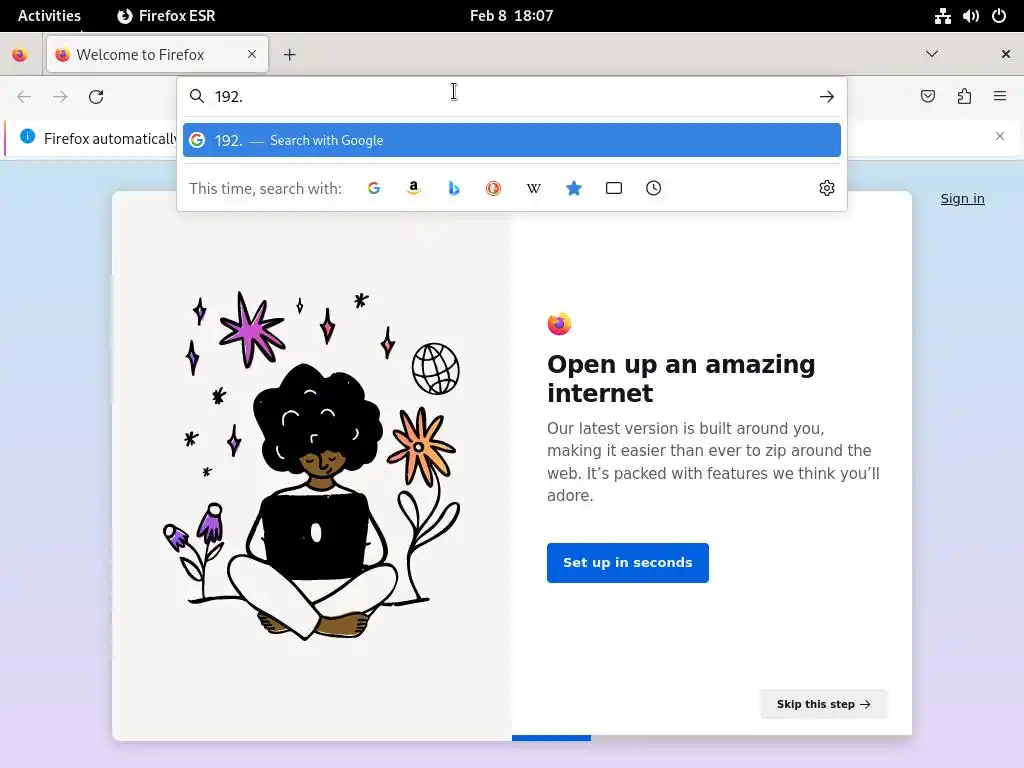1024x768 pixels.
Task: Go back one page
Action: tap(24, 97)
